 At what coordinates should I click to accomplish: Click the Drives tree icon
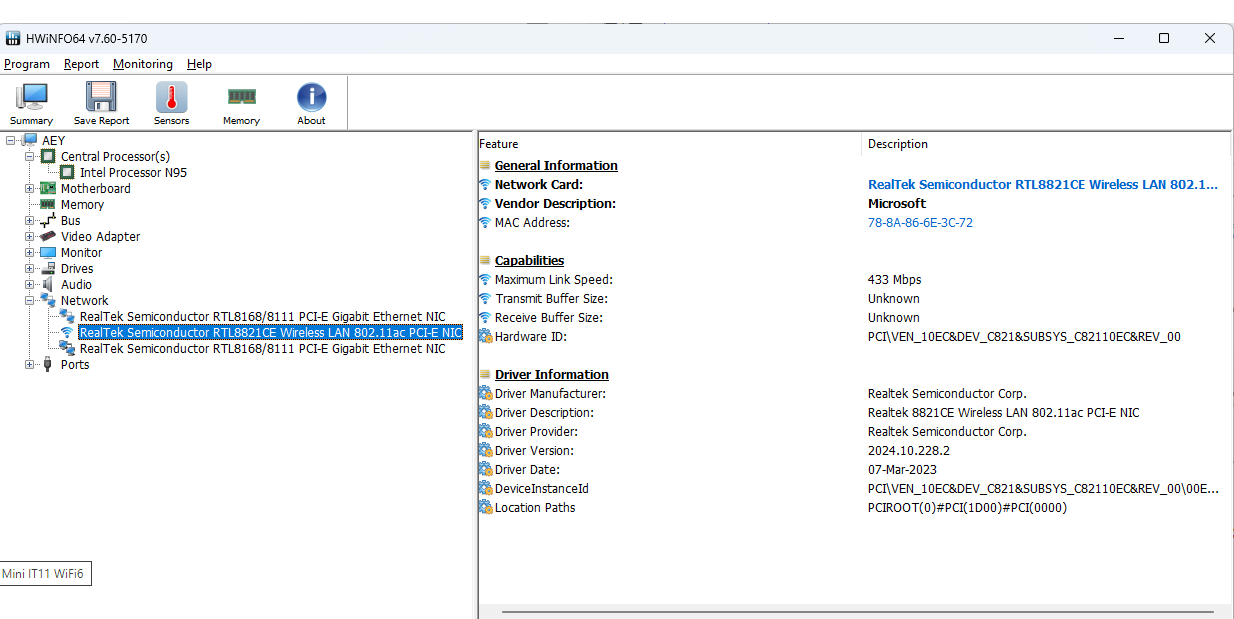48,268
